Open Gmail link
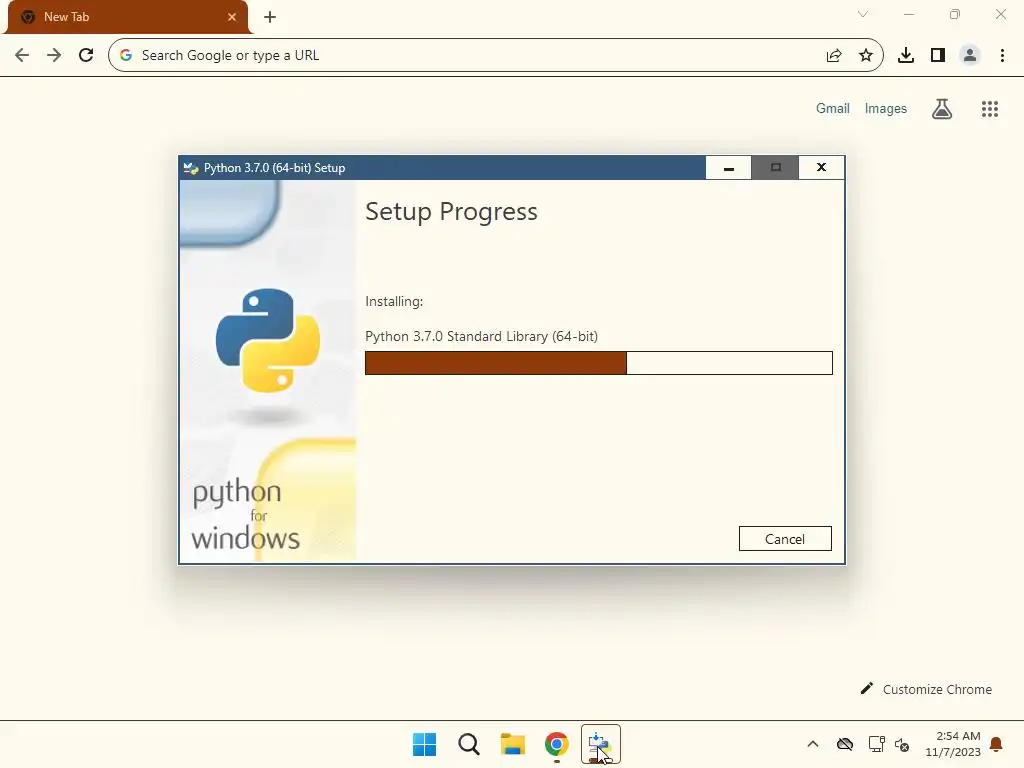This screenshot has width=1024, height=768. (833, 108)
